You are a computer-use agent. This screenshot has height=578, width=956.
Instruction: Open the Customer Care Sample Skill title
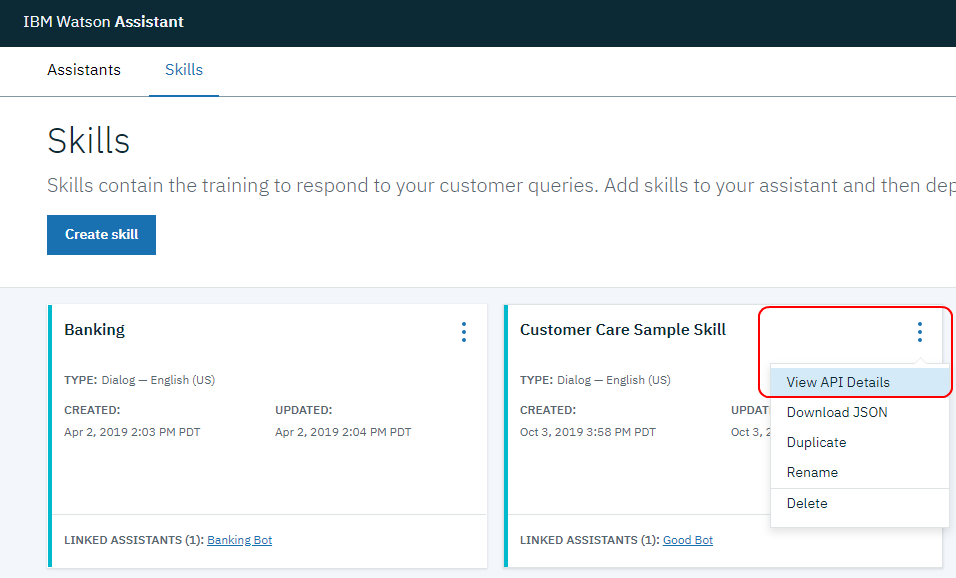622,330
